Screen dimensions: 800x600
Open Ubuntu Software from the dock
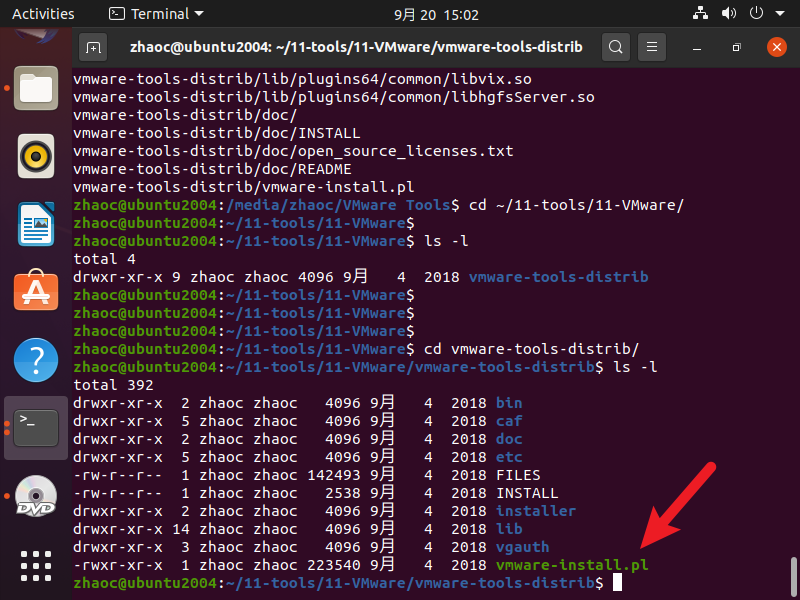pos(36,290)
